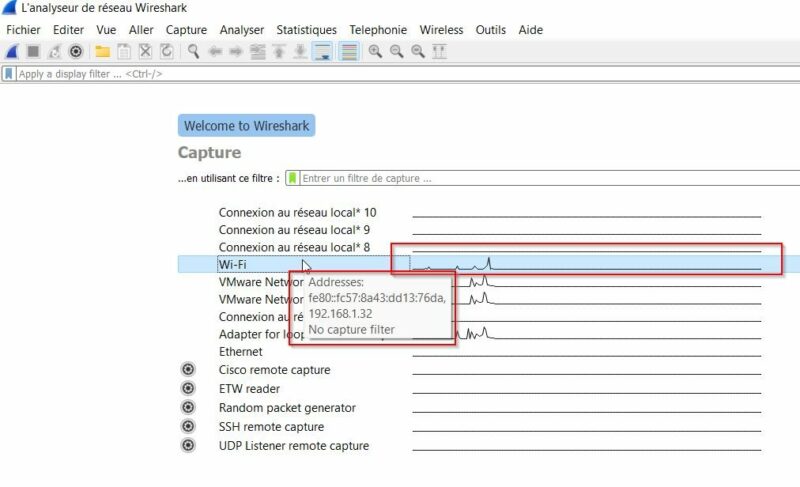The height and width of the screenshot is (487, 800).
Task: Click the Wi-Fi traffic sparkline graph
Action: click(x=587, y=264)
